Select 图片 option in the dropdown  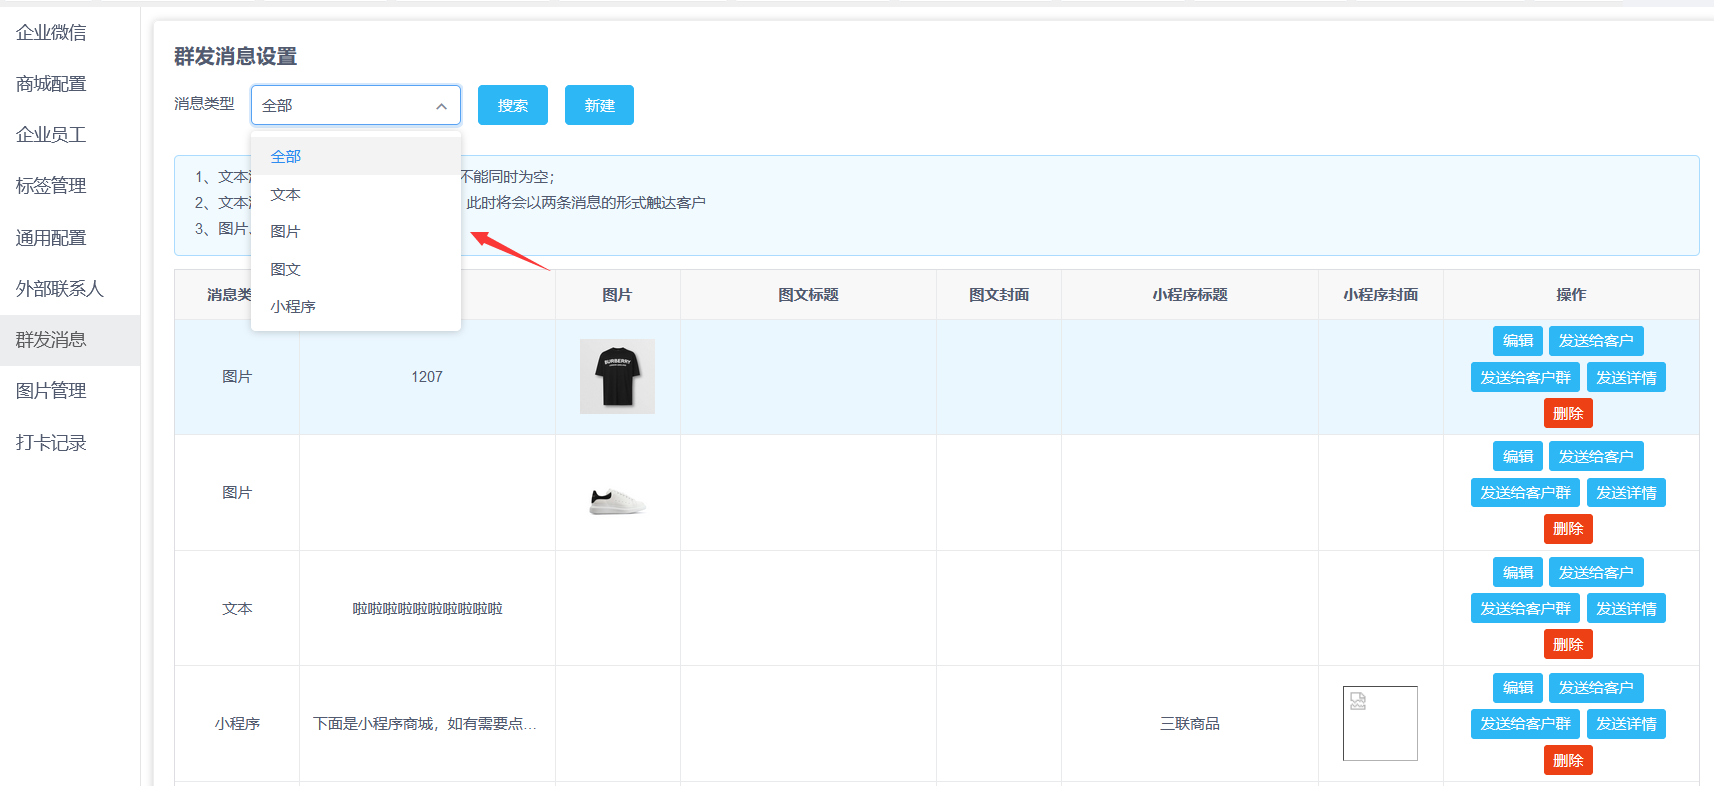coord(286,231)
